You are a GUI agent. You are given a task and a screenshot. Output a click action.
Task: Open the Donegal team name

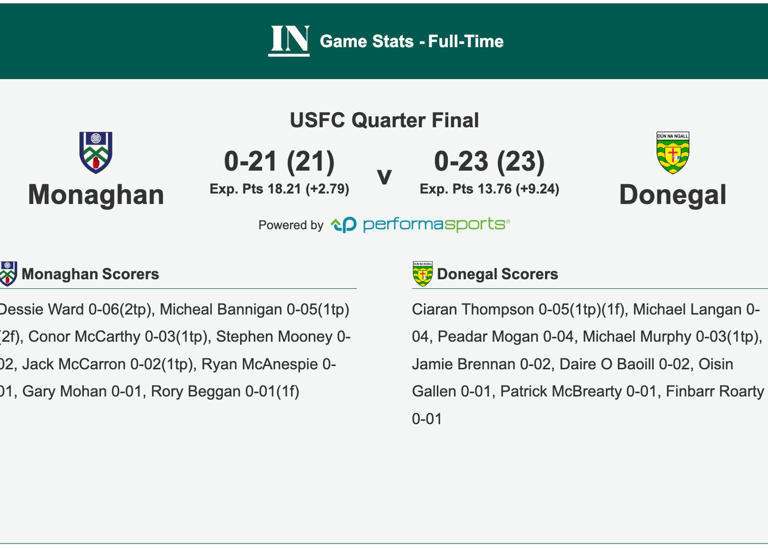(672, 195)
